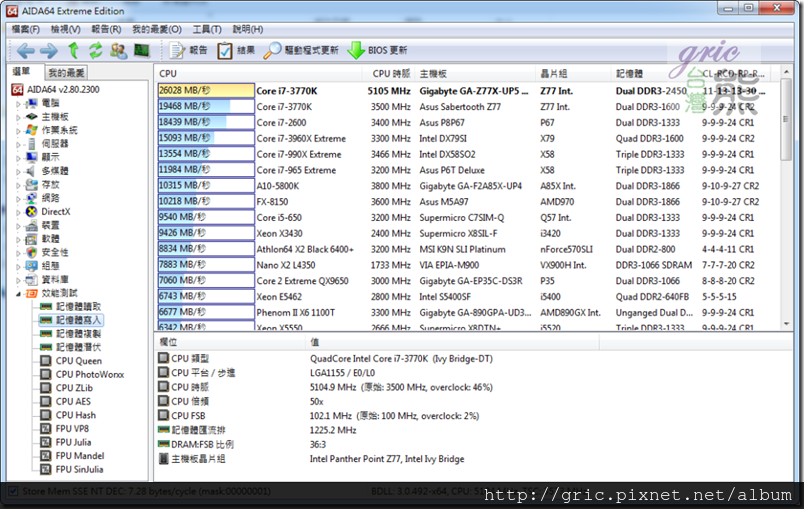Expand the 電腦 tree node
Viewport: 804px width, 509px height.
point(19,103)
